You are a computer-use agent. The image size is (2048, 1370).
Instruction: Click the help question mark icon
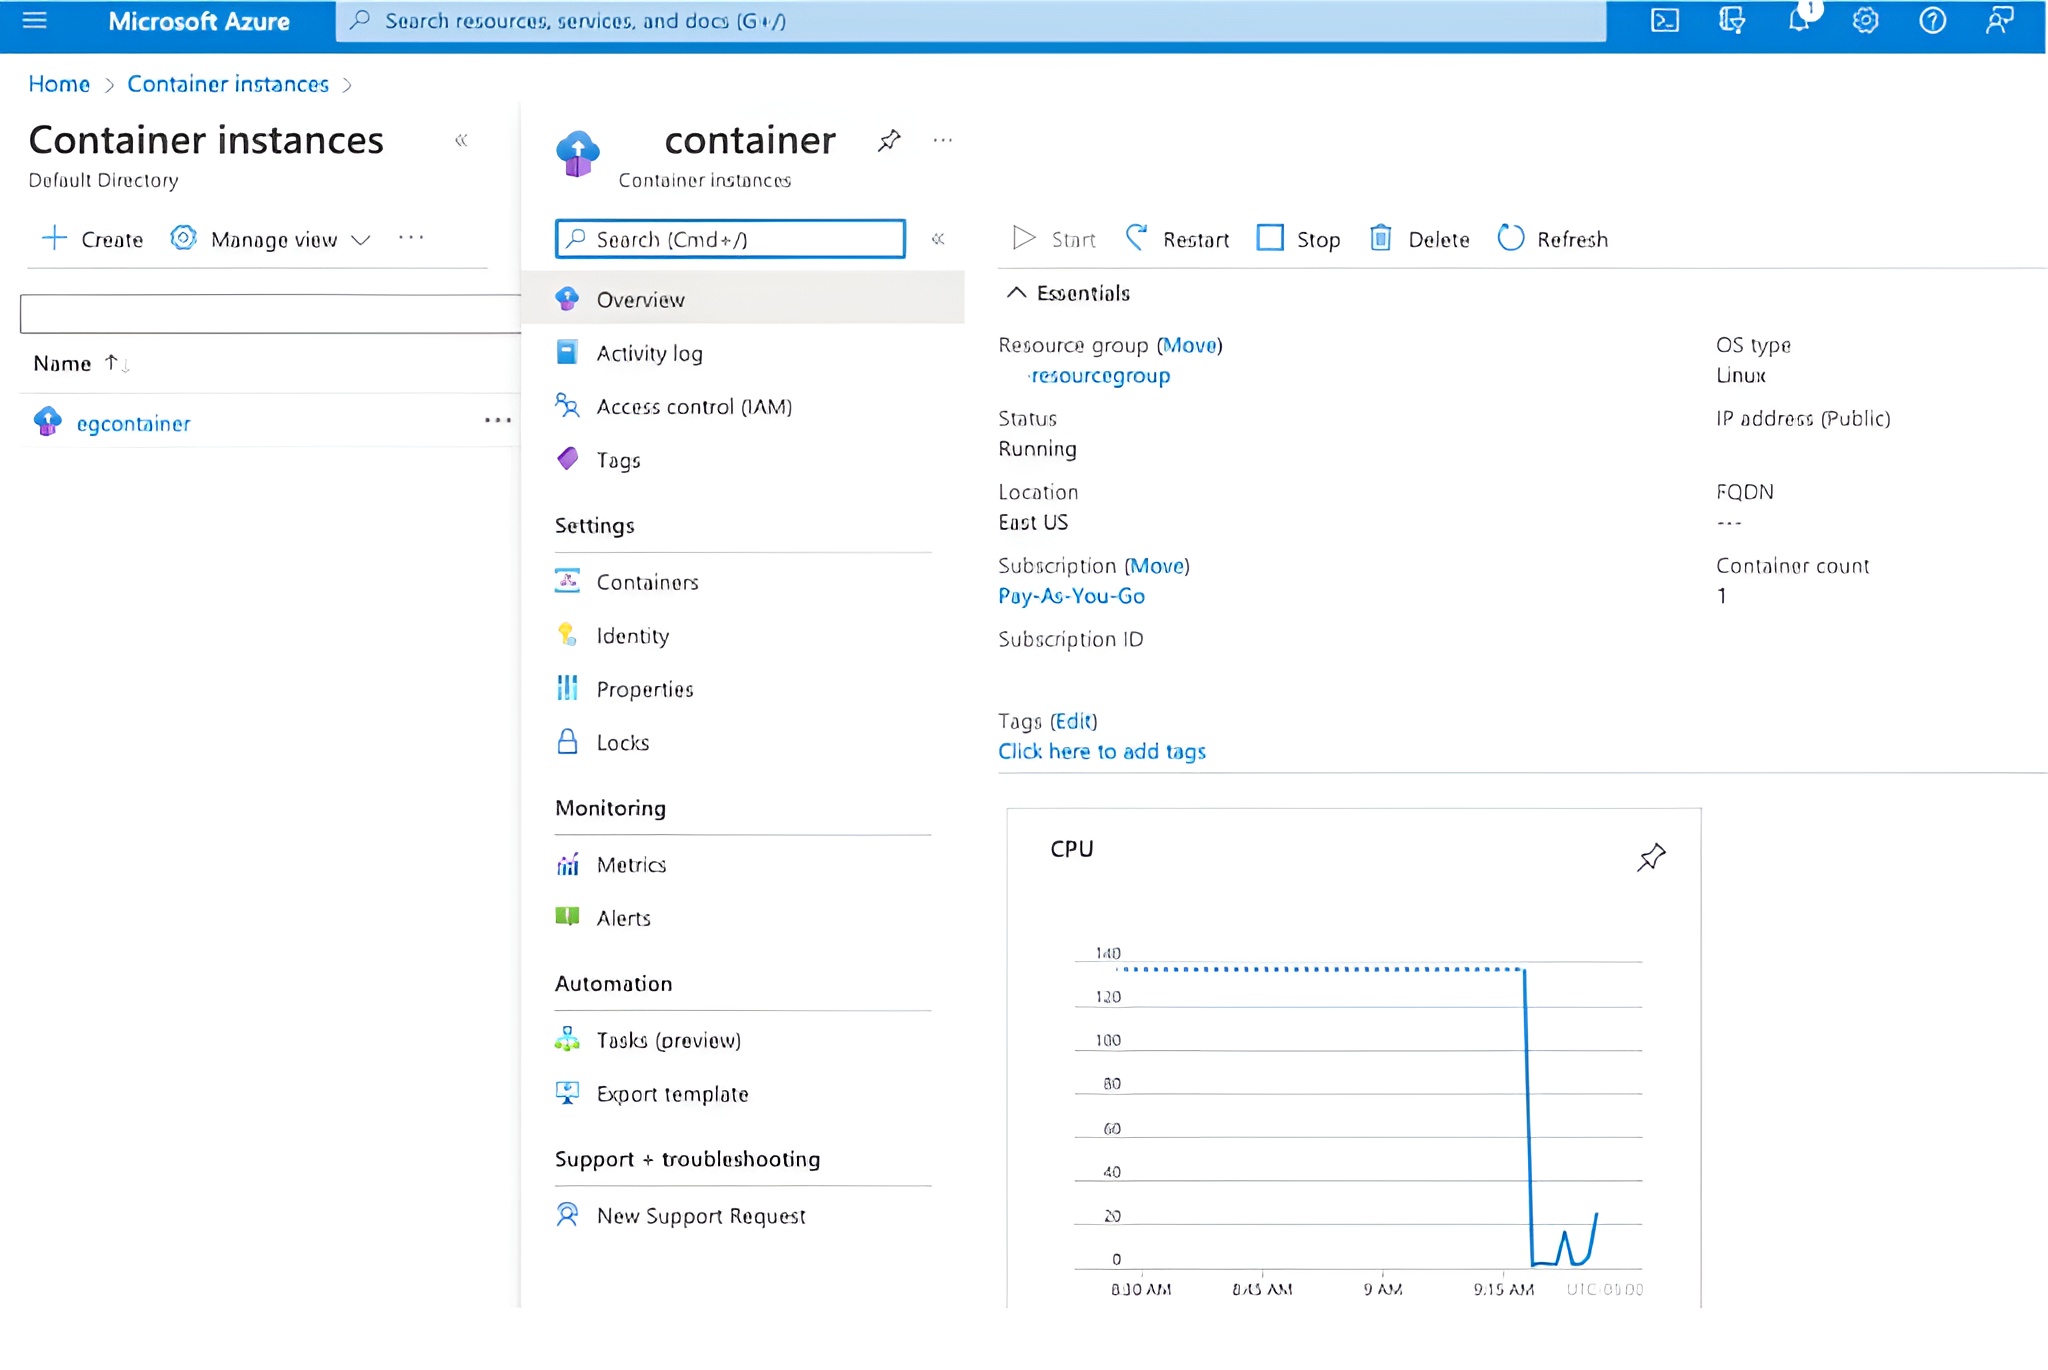click(x=1932, y=21)
